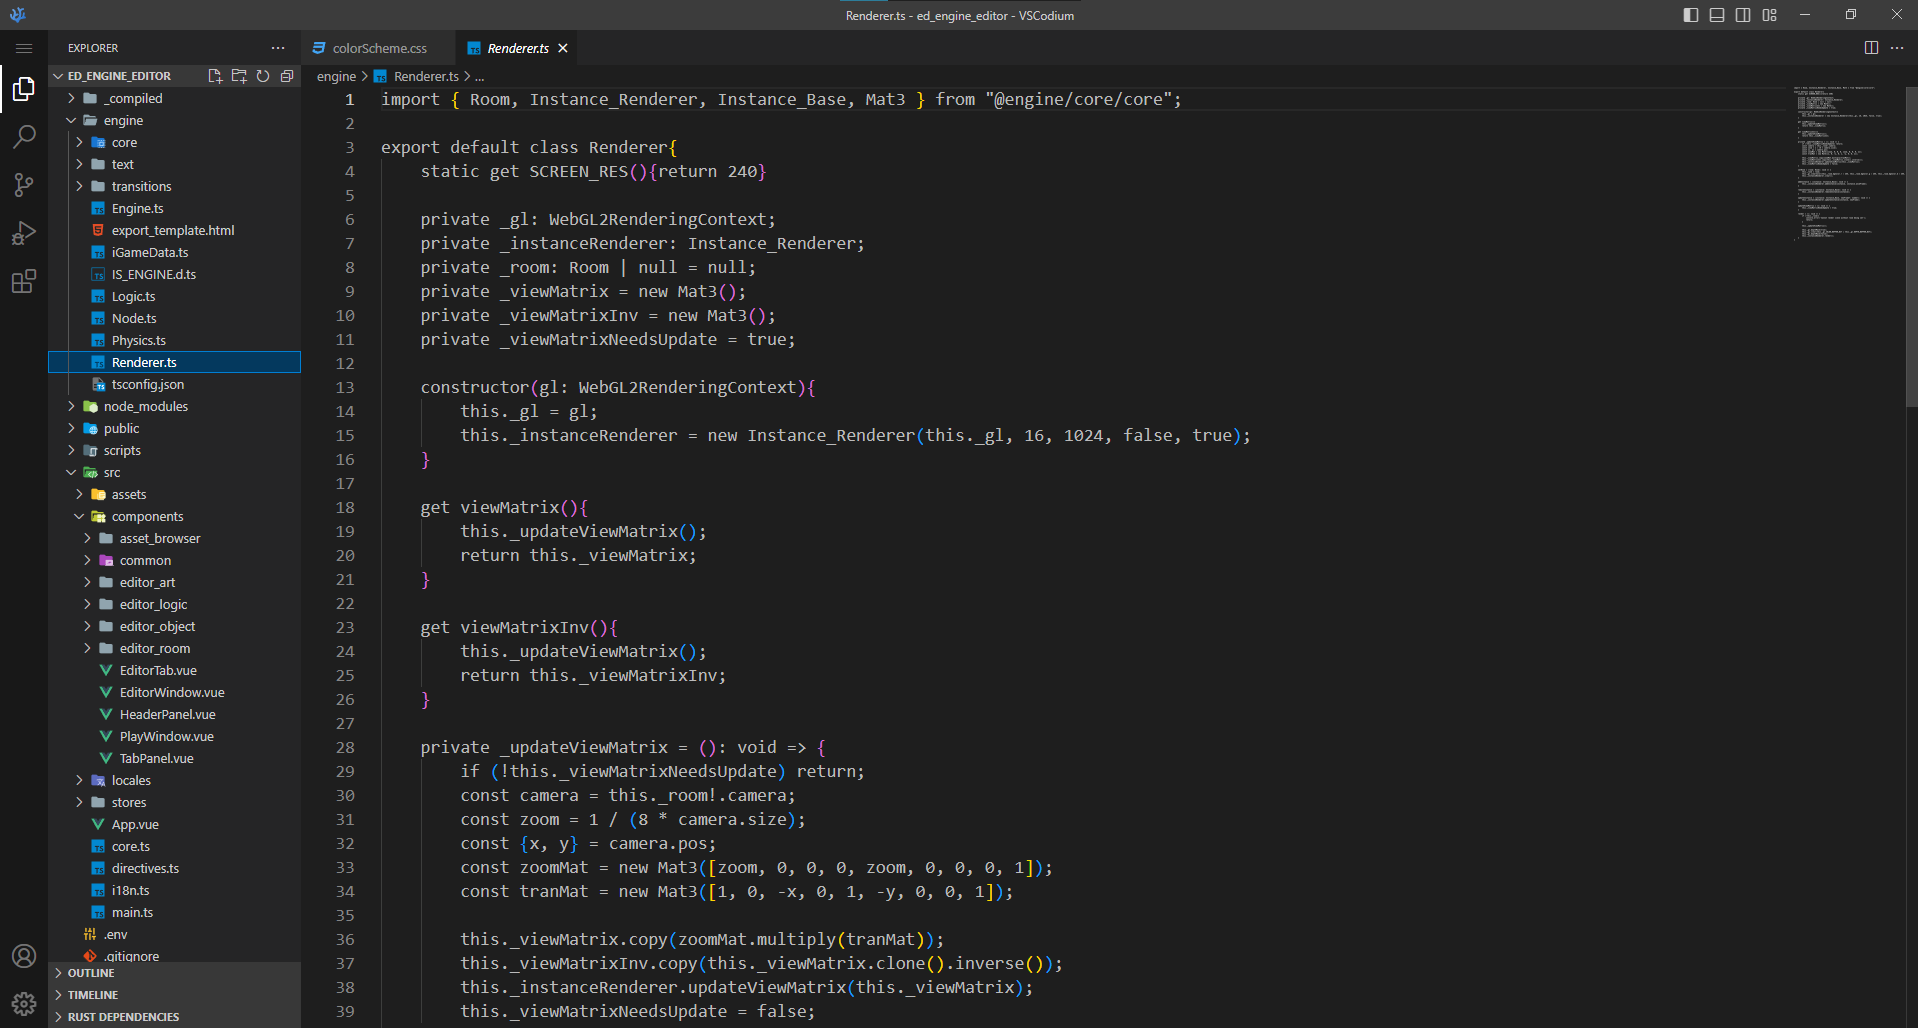Image resolution: width=1918 pixels, height=1028 pixels.
Task: Collapse the src folder
Action: [x=175, y=472]
